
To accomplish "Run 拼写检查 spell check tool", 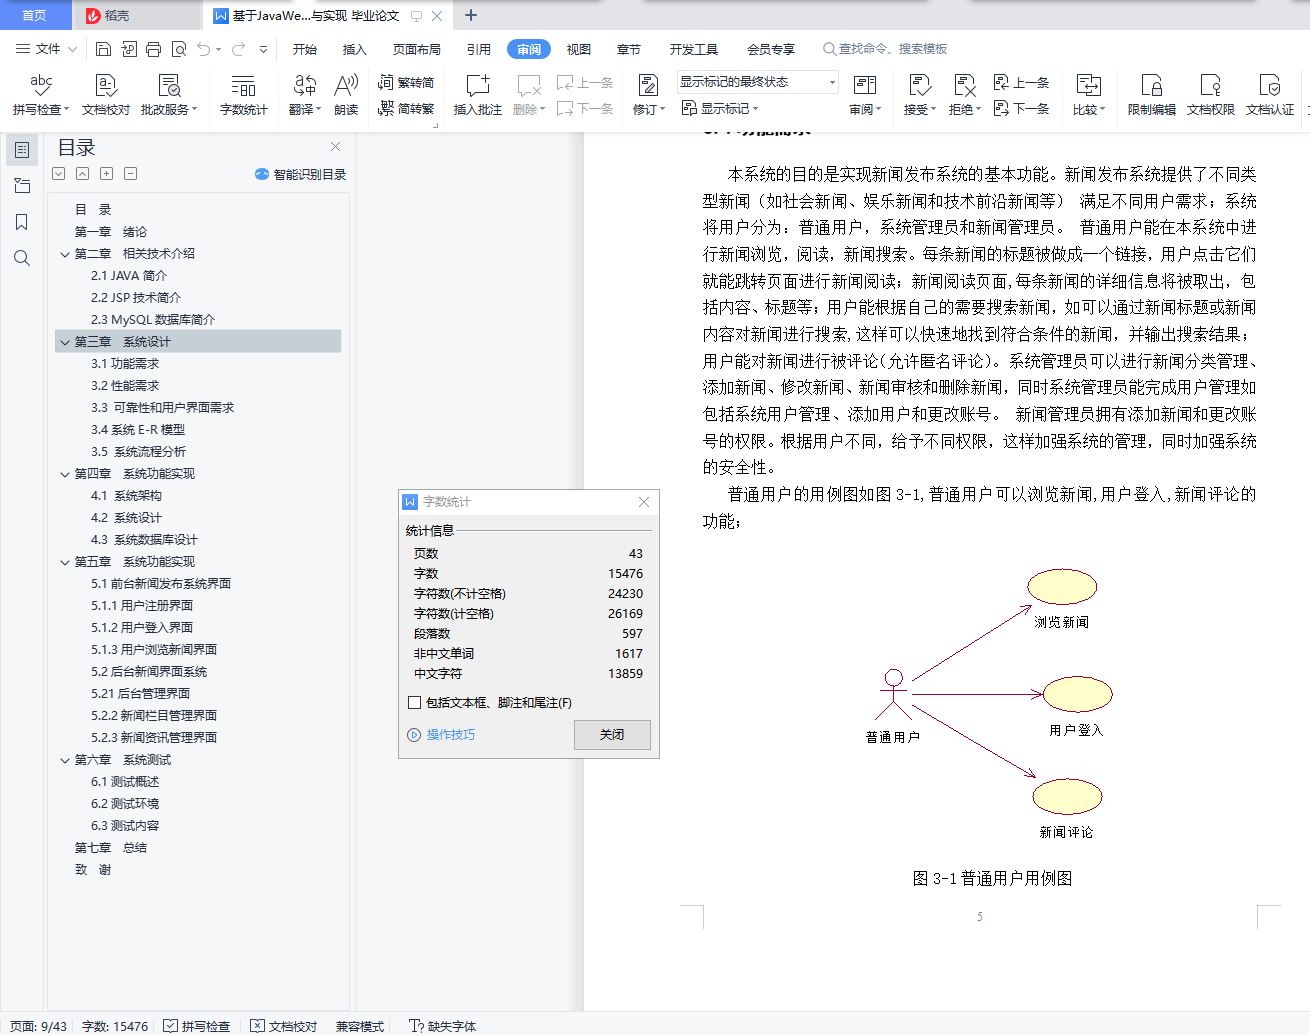I will [40, 95].
